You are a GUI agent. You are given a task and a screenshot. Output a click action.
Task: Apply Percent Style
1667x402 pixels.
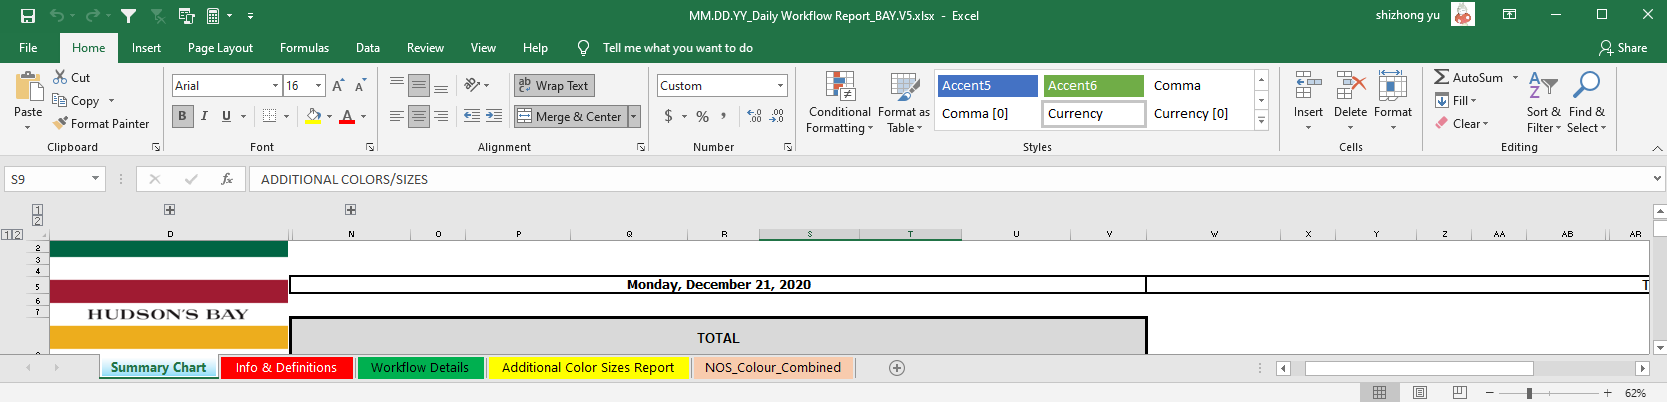[702, 116]
